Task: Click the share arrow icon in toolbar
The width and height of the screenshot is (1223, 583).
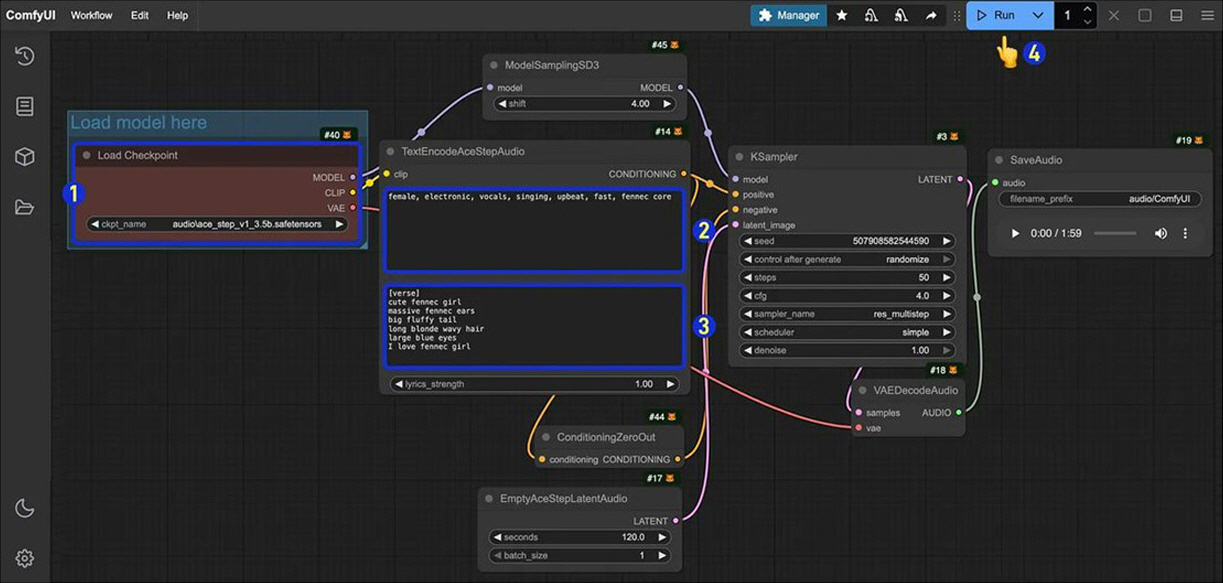Action: (x=931, y=15)
